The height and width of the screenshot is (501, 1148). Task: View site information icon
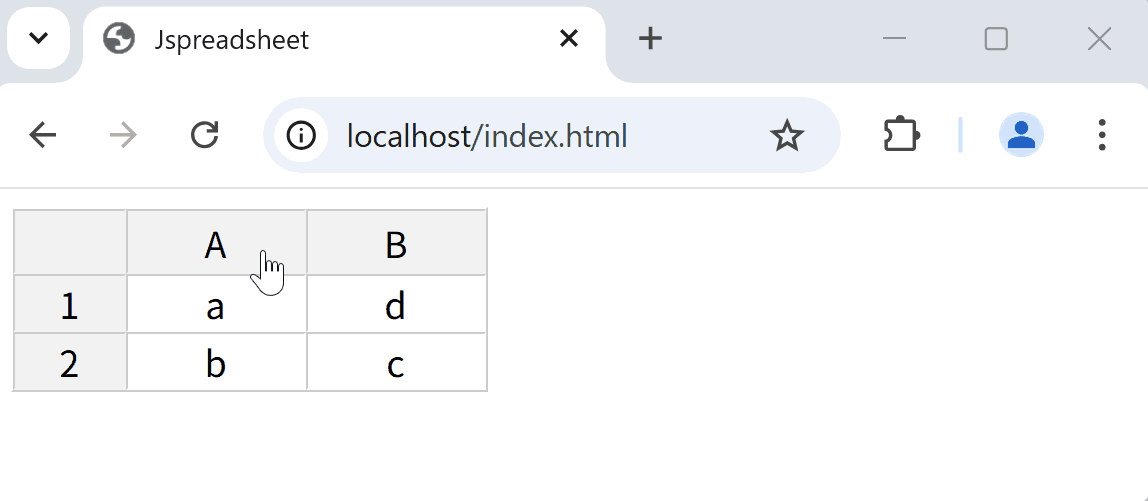[301, 135]
